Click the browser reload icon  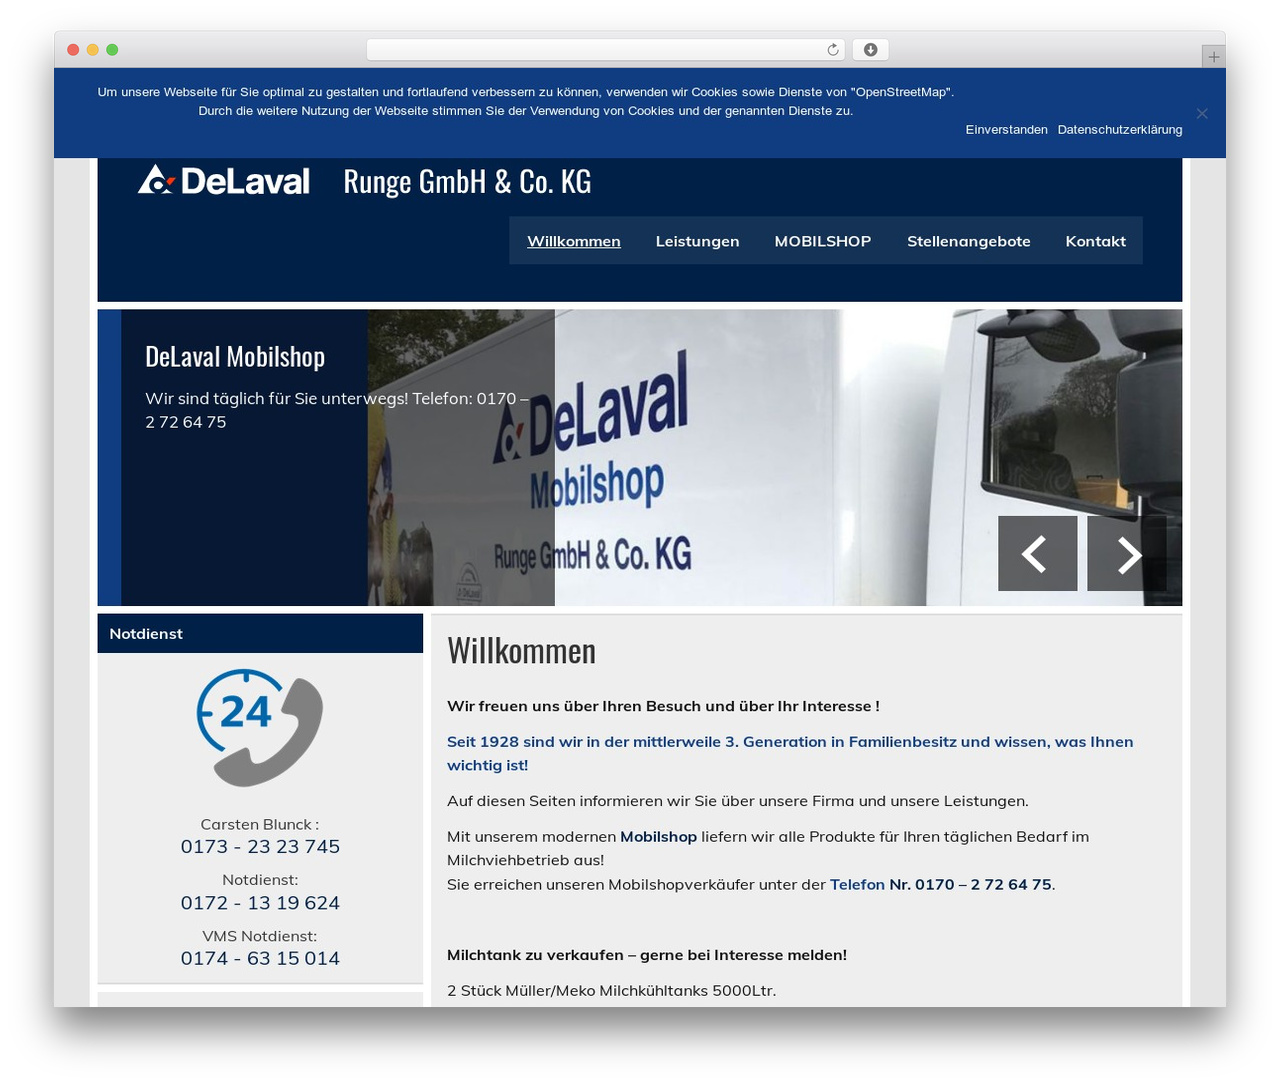[x=832, y=50]
